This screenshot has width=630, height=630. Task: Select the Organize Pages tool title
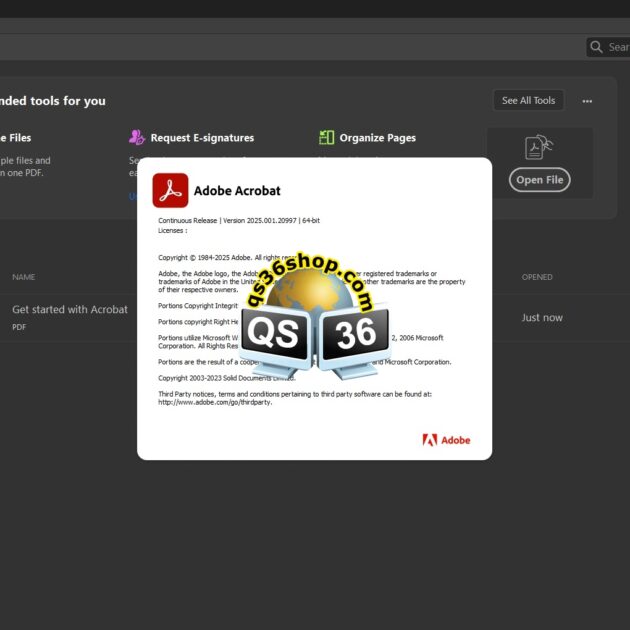[377, 138]
